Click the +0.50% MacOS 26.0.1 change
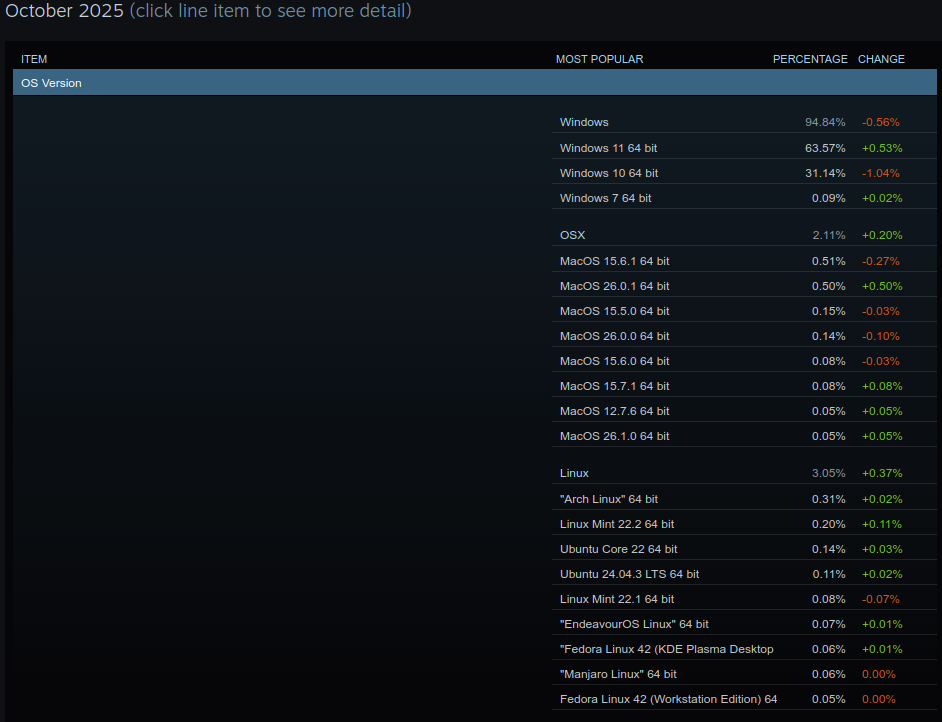The width and height of the screenshot is (942, 722). [882, 286]
